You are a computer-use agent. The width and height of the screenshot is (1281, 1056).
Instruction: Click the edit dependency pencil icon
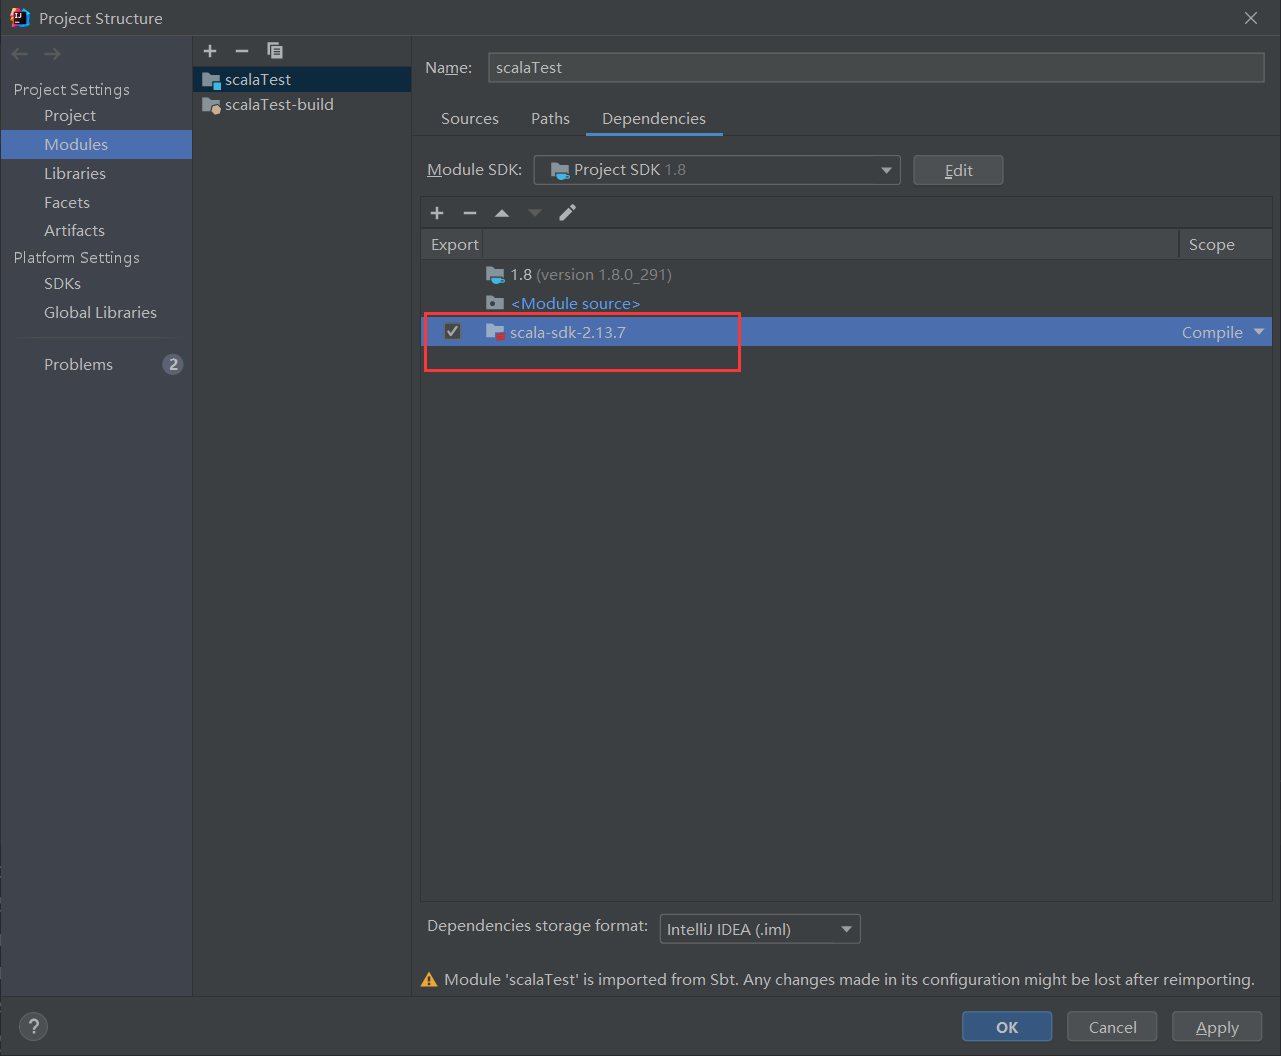coord(567,212)
